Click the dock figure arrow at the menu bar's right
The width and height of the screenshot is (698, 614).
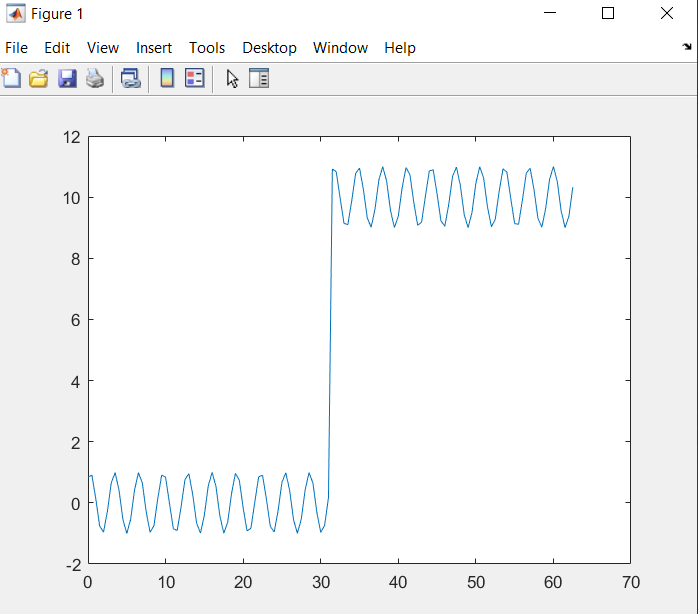(686, 47)
